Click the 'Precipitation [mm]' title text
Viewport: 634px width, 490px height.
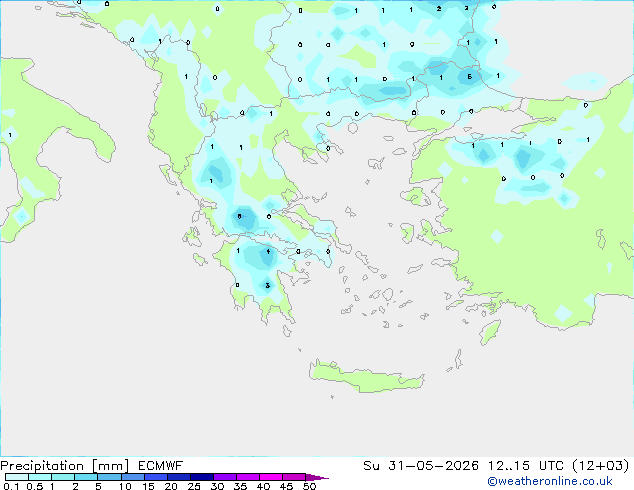coord(65,466)
